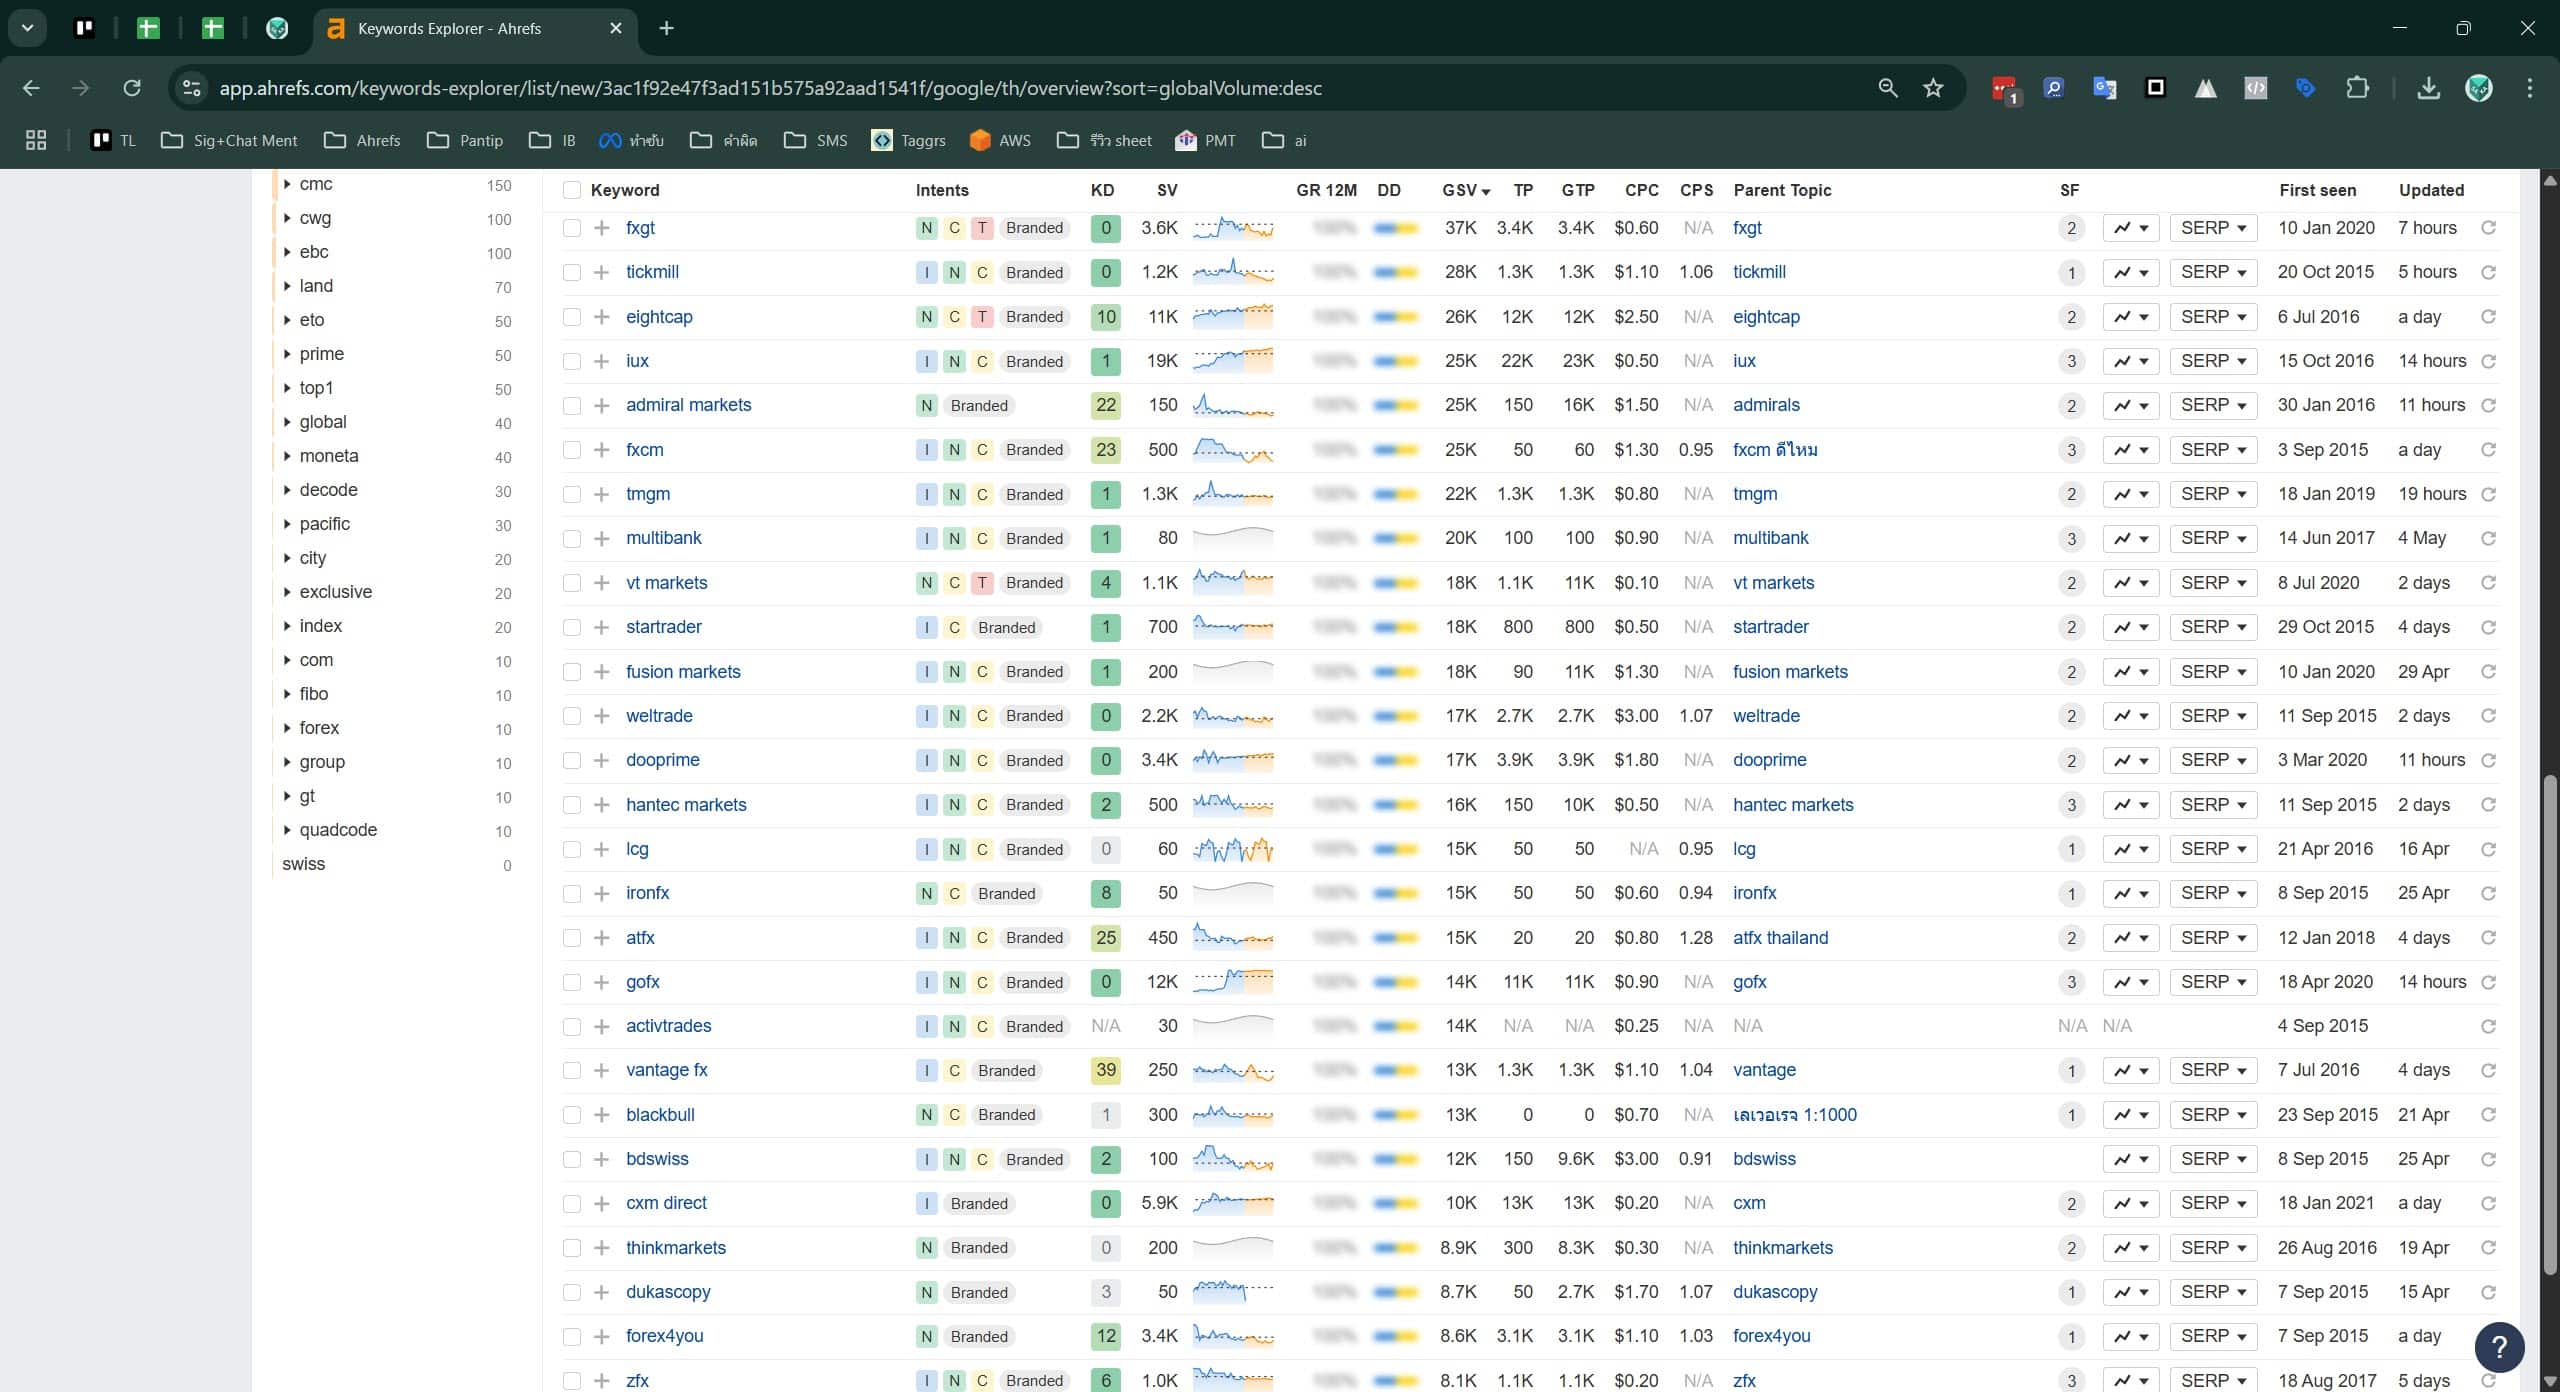Click the plus icon beside fxcm

(x=601, y=450)
